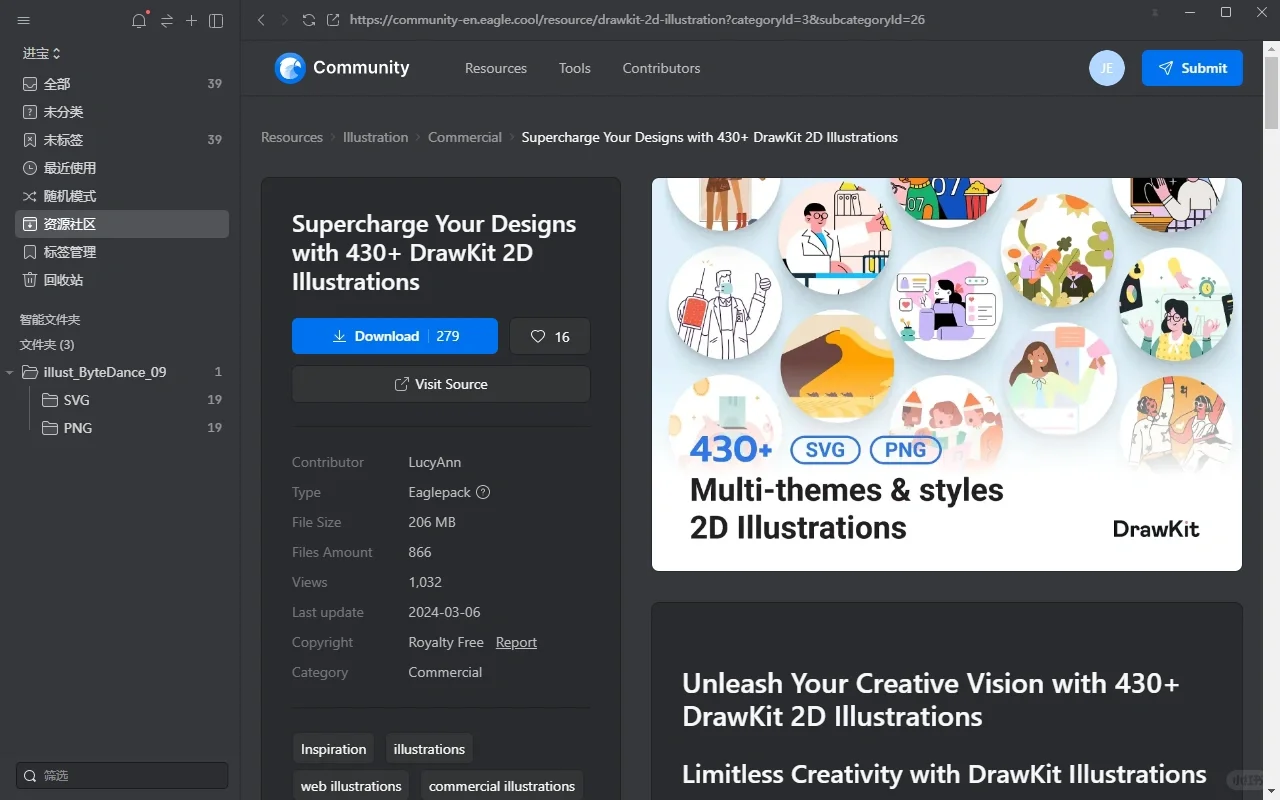Click the PNG folder icon

click(x=50, y=428)
